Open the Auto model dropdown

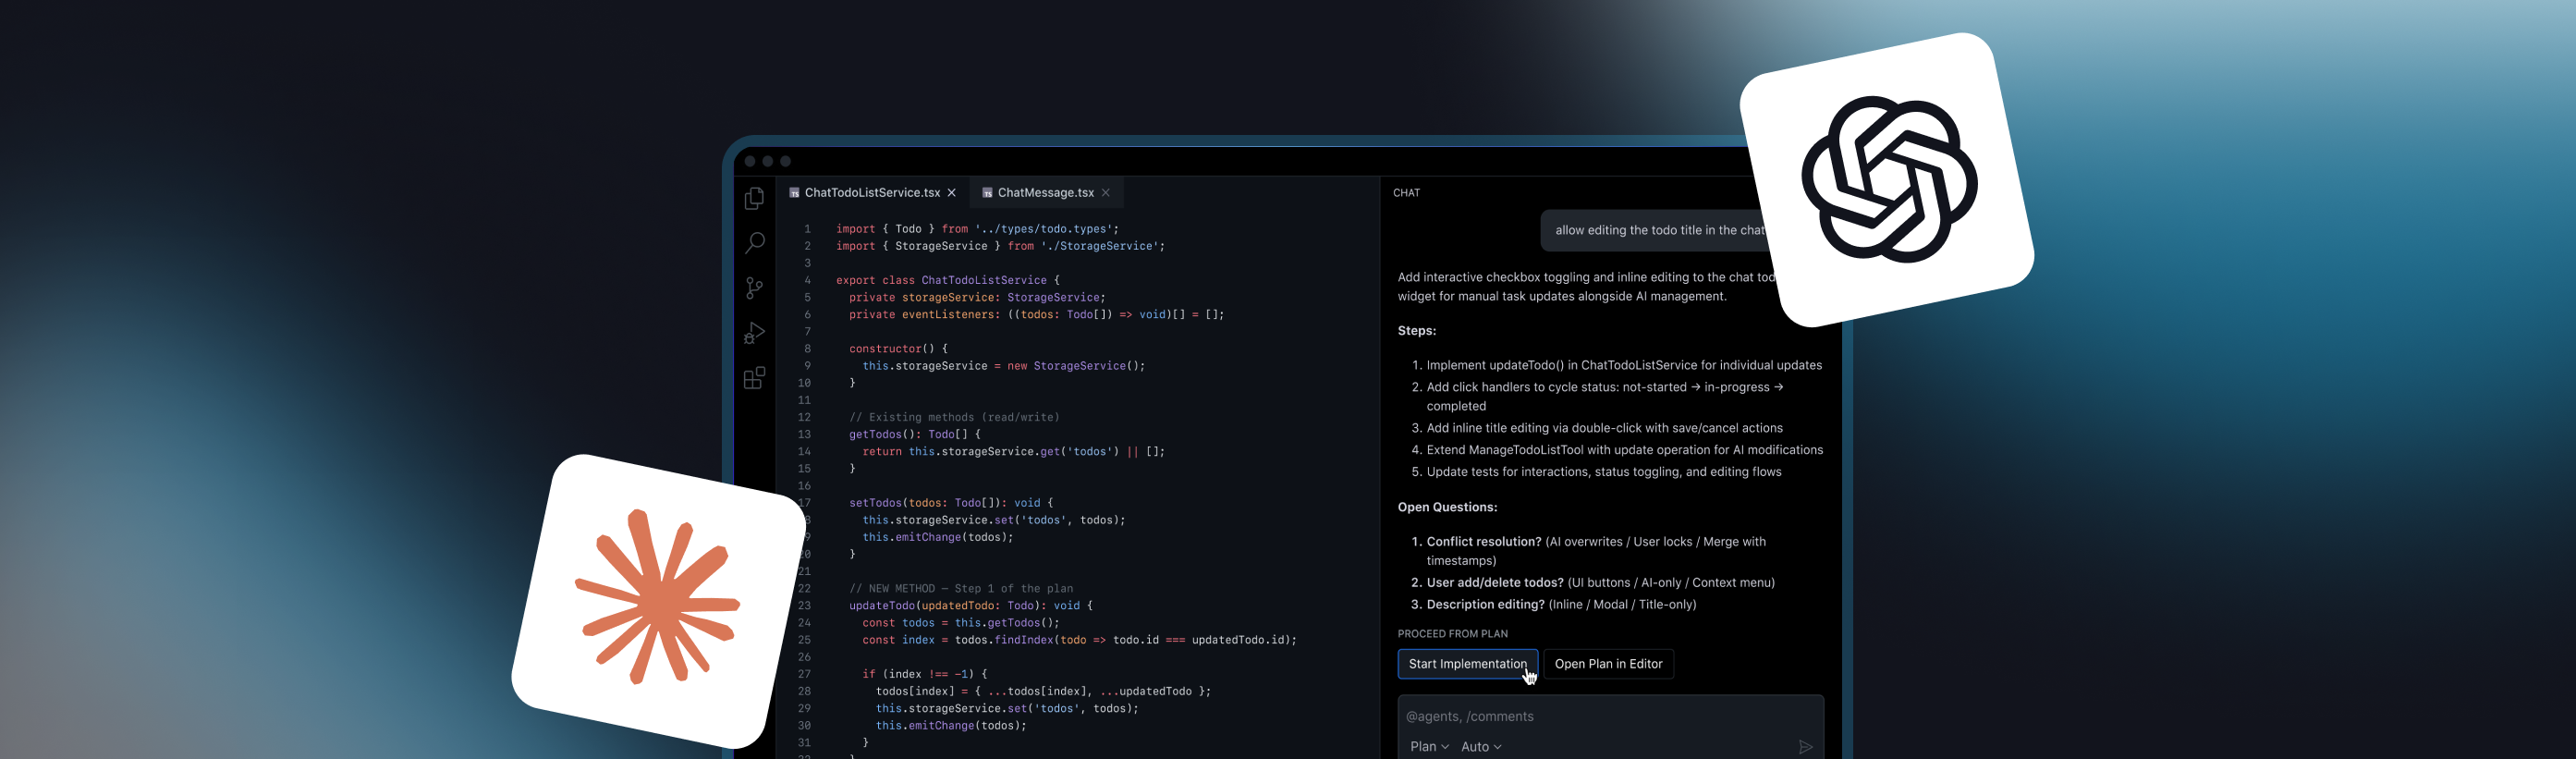click(x=1481, y=747)
